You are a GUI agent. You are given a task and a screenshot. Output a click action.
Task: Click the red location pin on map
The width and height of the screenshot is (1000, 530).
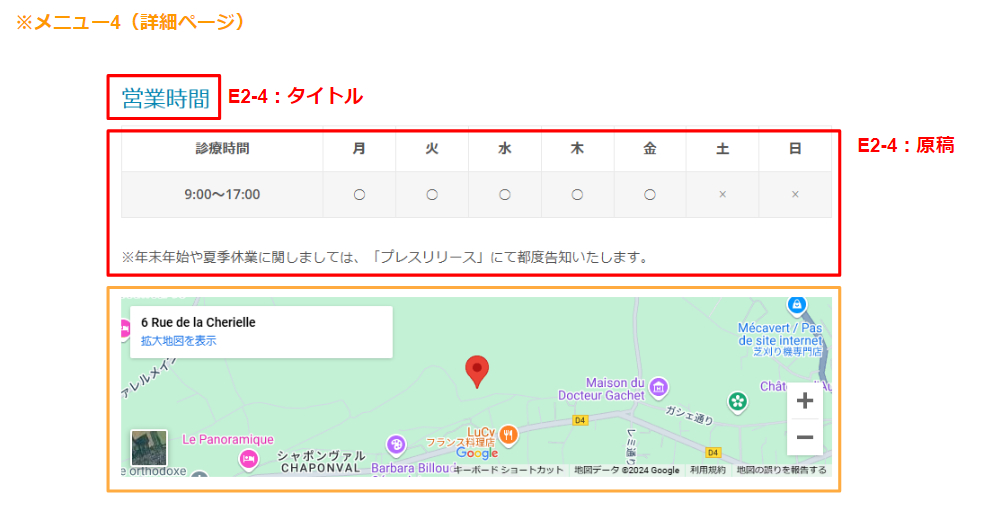(477, 371)
